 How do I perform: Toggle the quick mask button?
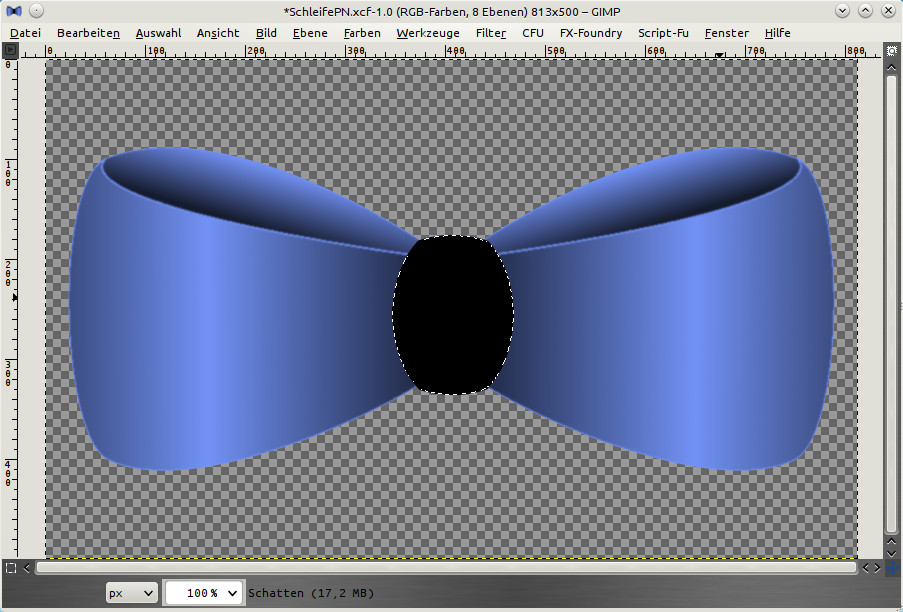[10, 568]
